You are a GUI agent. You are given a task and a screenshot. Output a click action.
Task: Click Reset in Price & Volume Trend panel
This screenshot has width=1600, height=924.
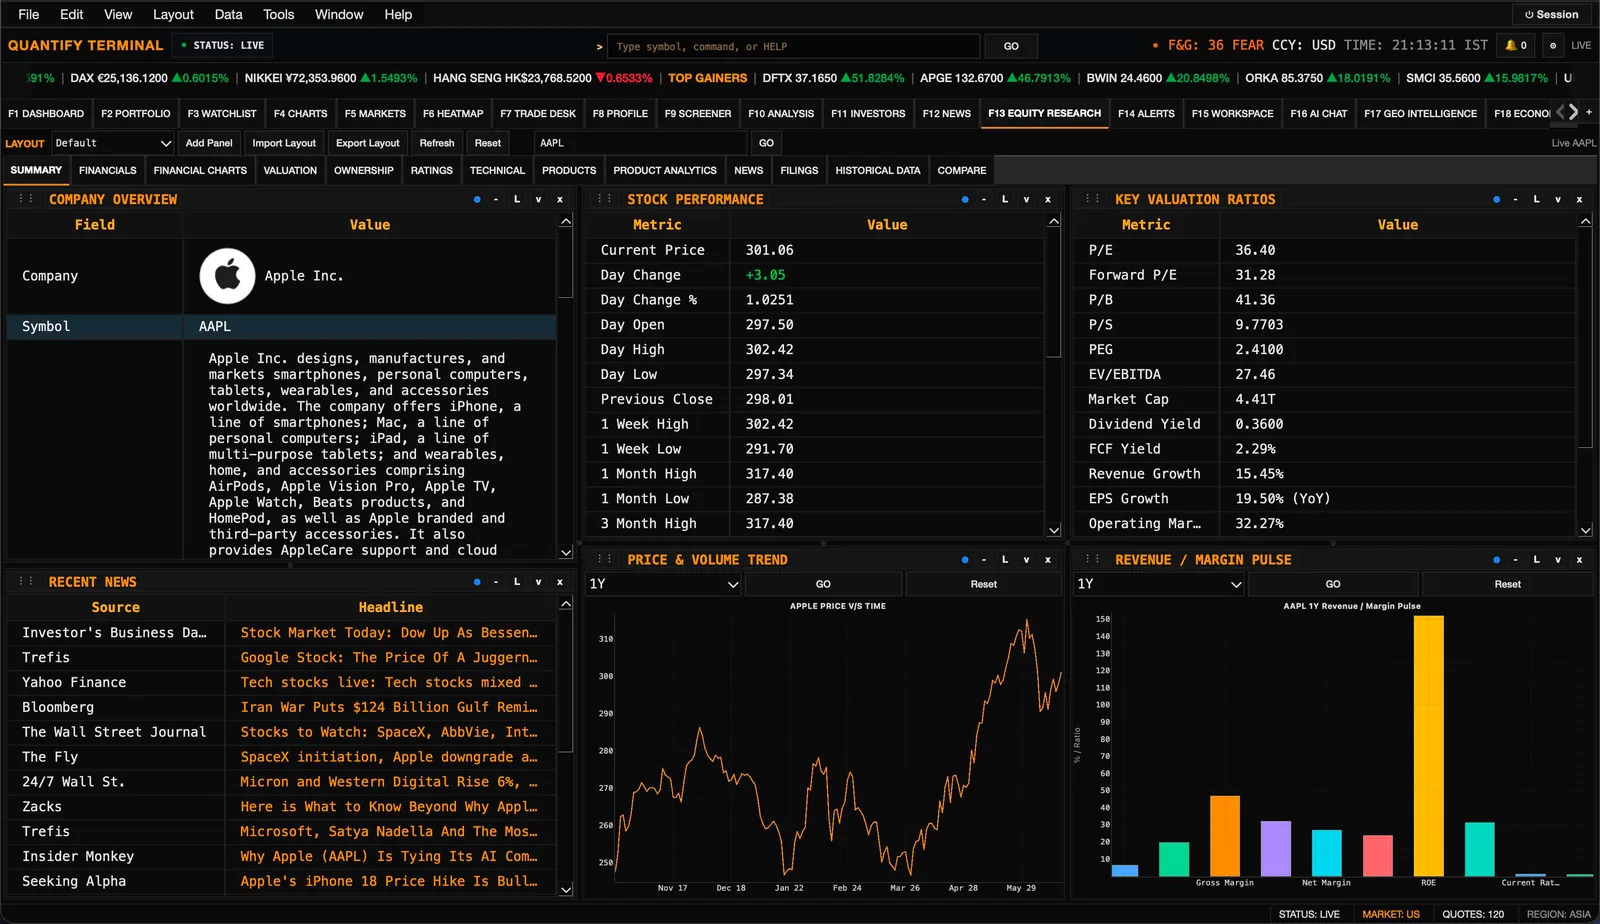pos(984,584)
